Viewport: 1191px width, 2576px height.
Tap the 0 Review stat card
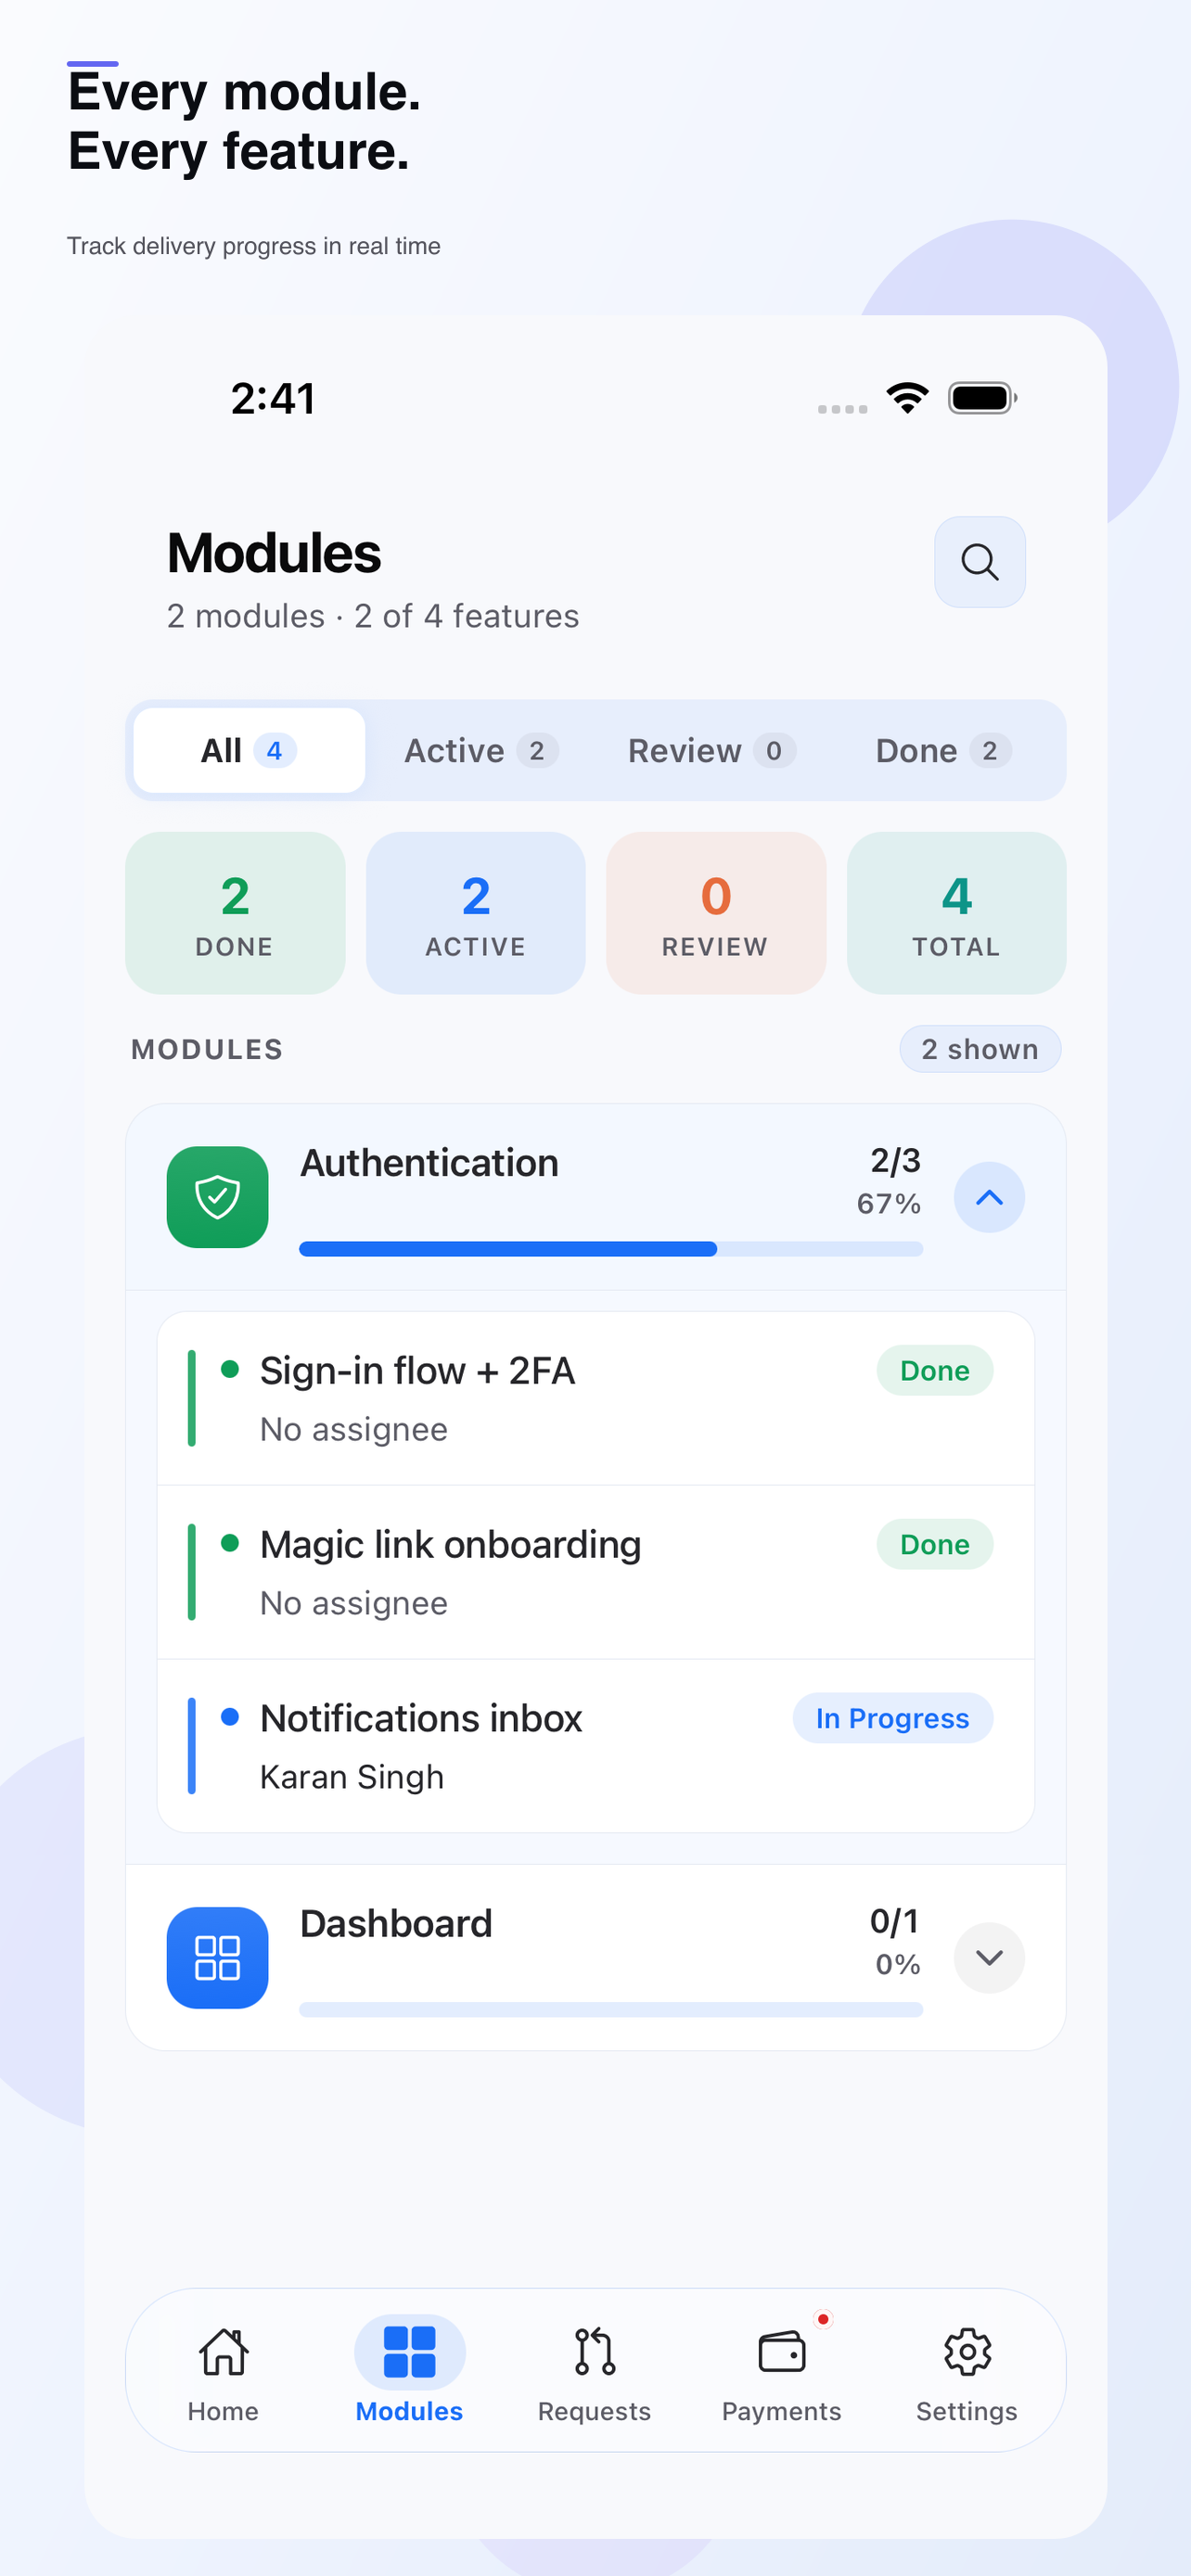point(716,913)
